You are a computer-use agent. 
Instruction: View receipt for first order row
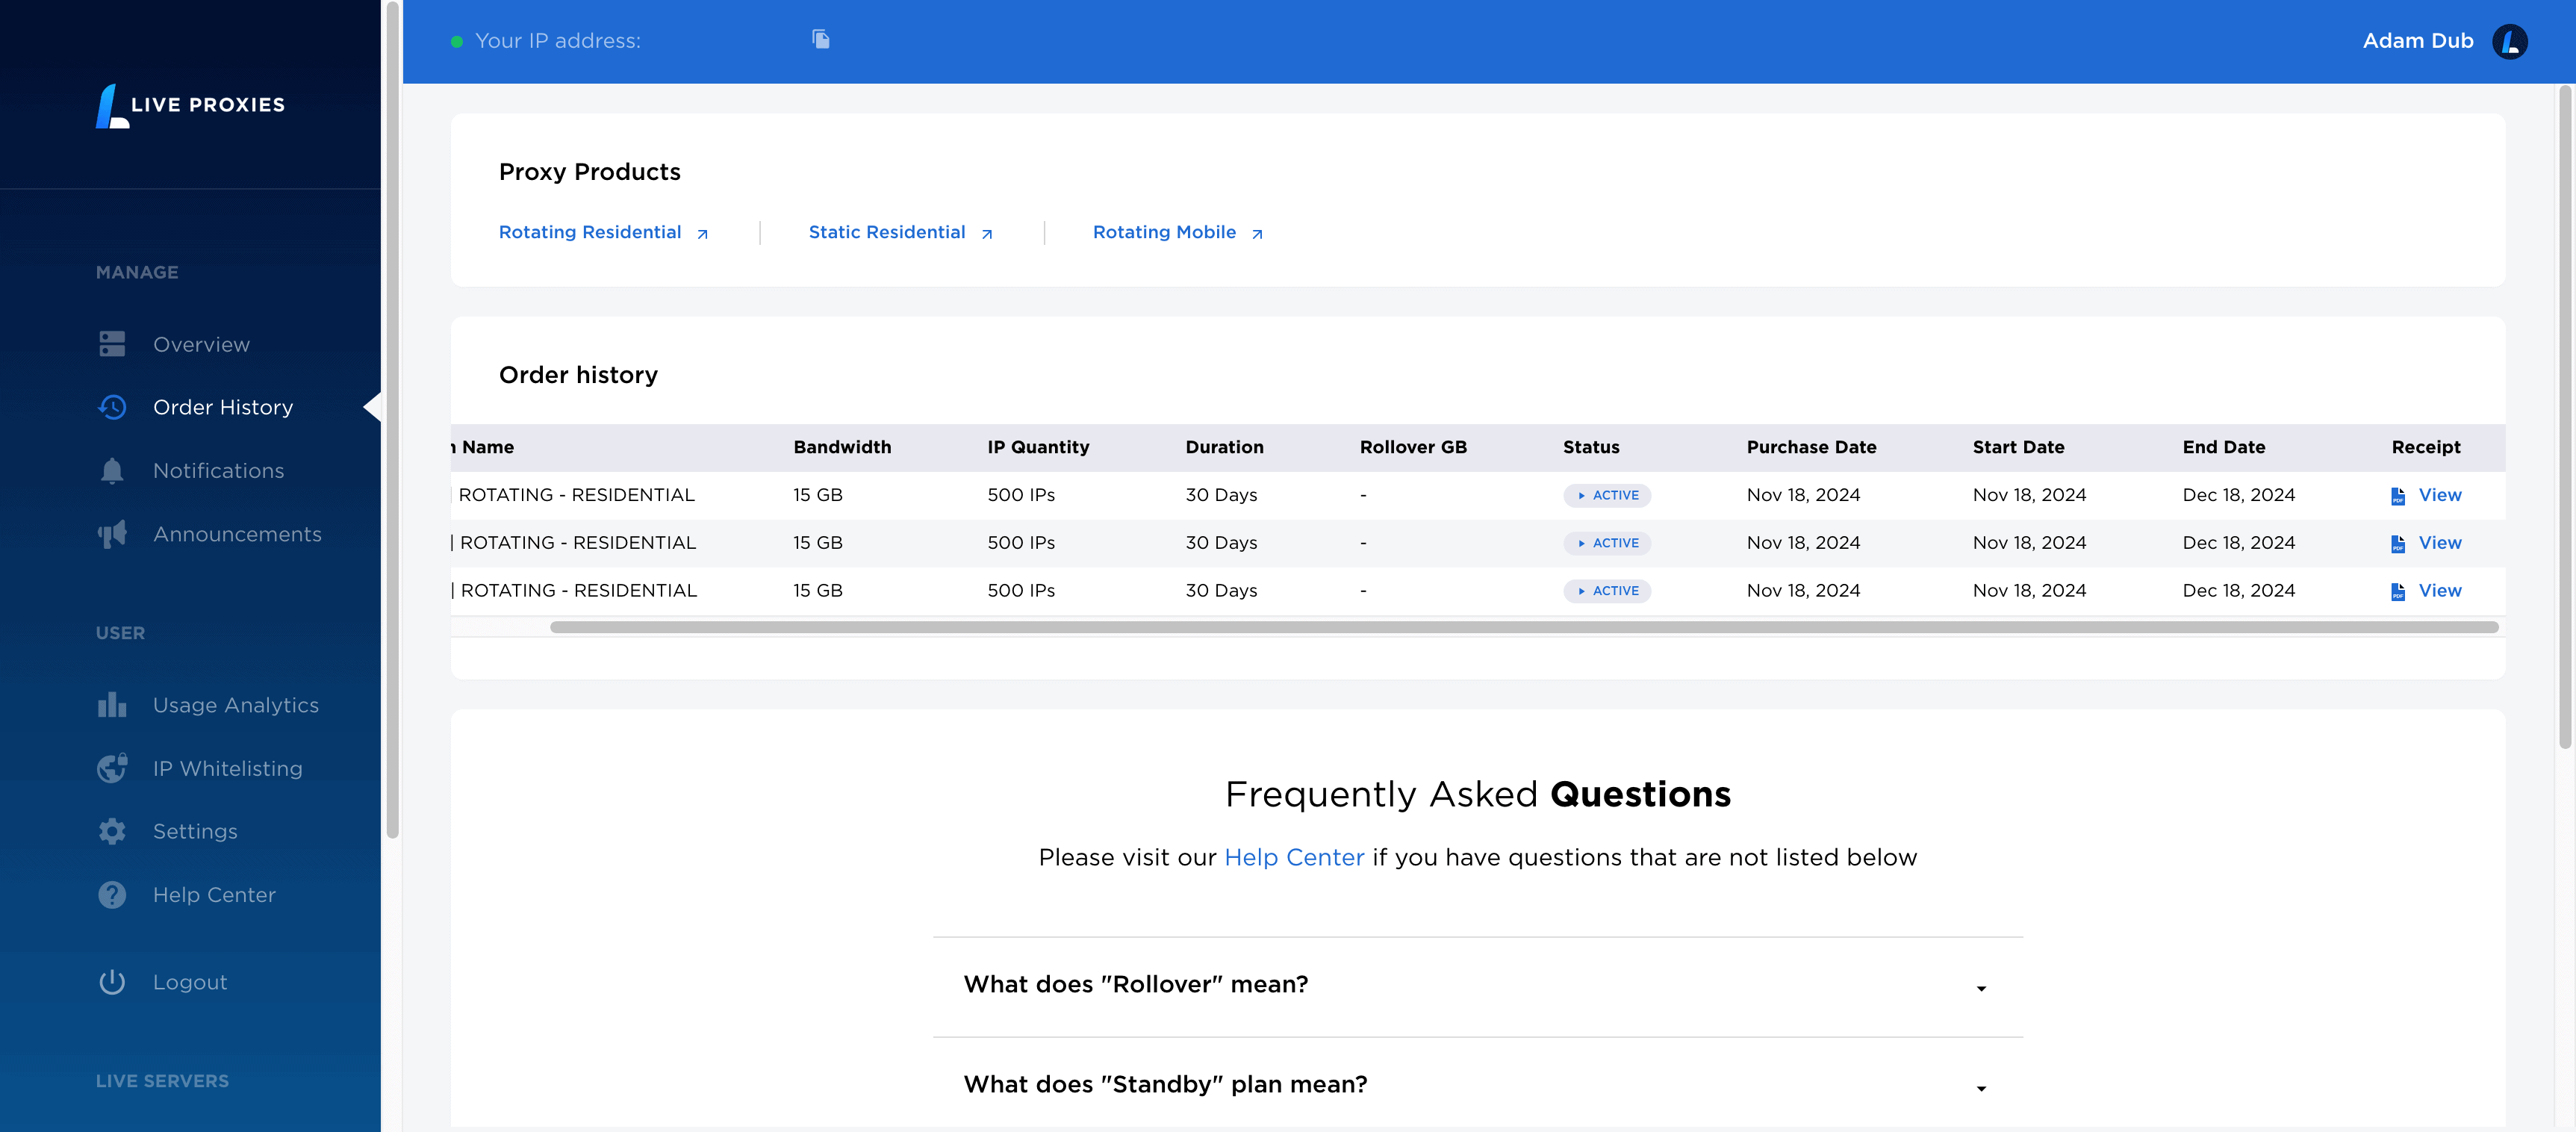[x=2438, y=495]
